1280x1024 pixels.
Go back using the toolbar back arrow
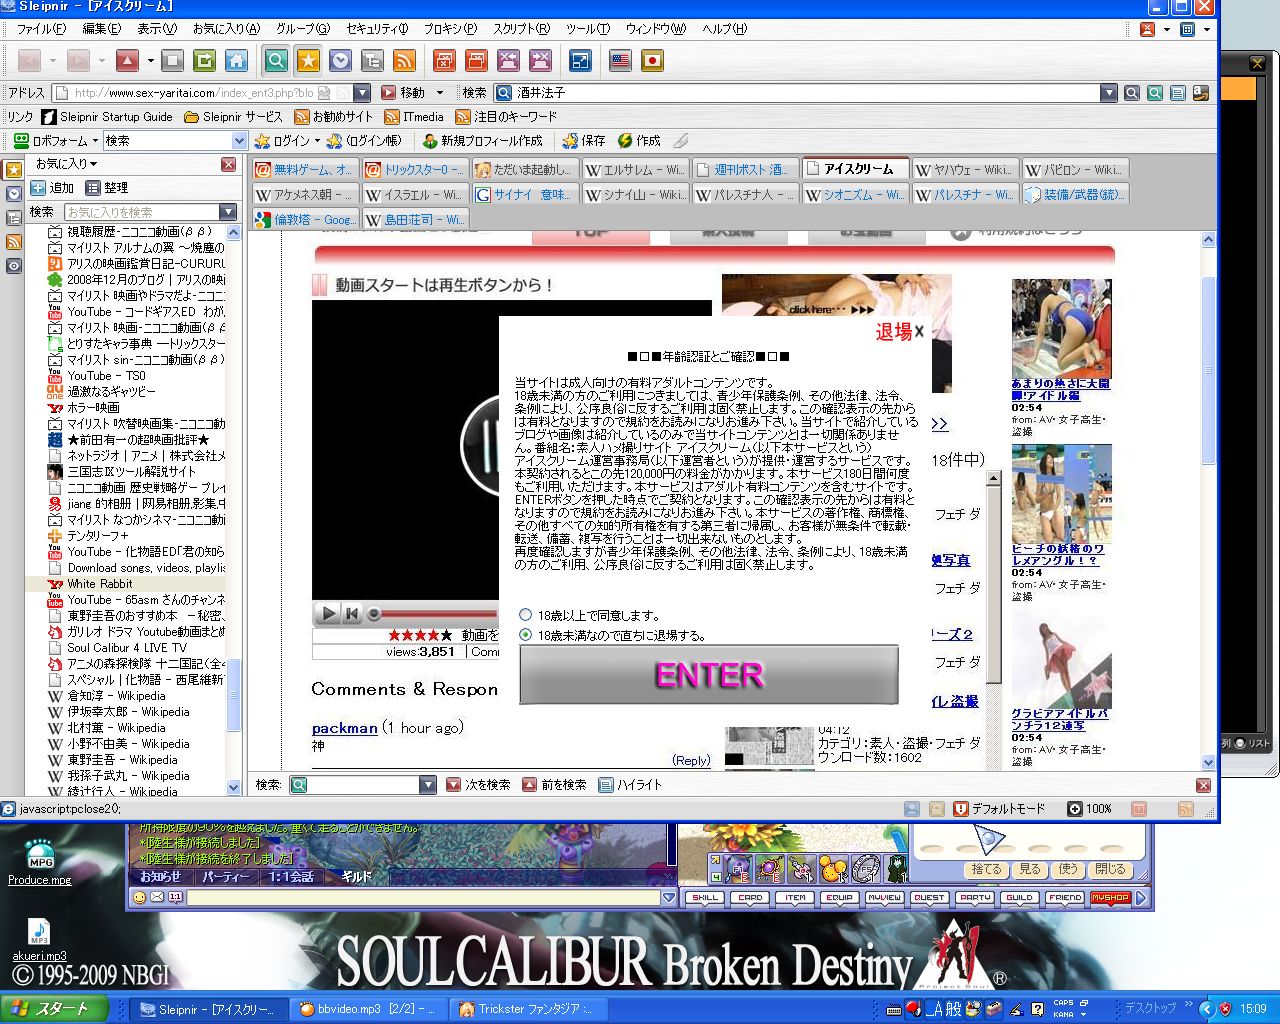[30, 61]
